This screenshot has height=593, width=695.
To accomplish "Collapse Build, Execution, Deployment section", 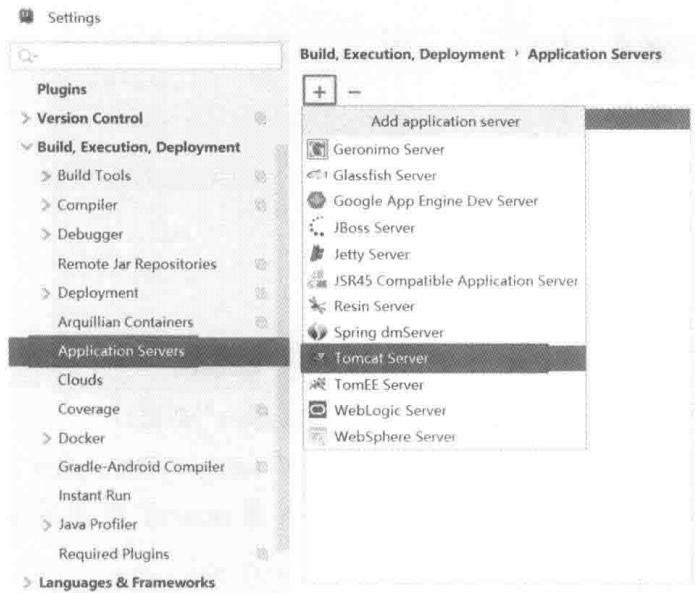I will pos(26,146).
